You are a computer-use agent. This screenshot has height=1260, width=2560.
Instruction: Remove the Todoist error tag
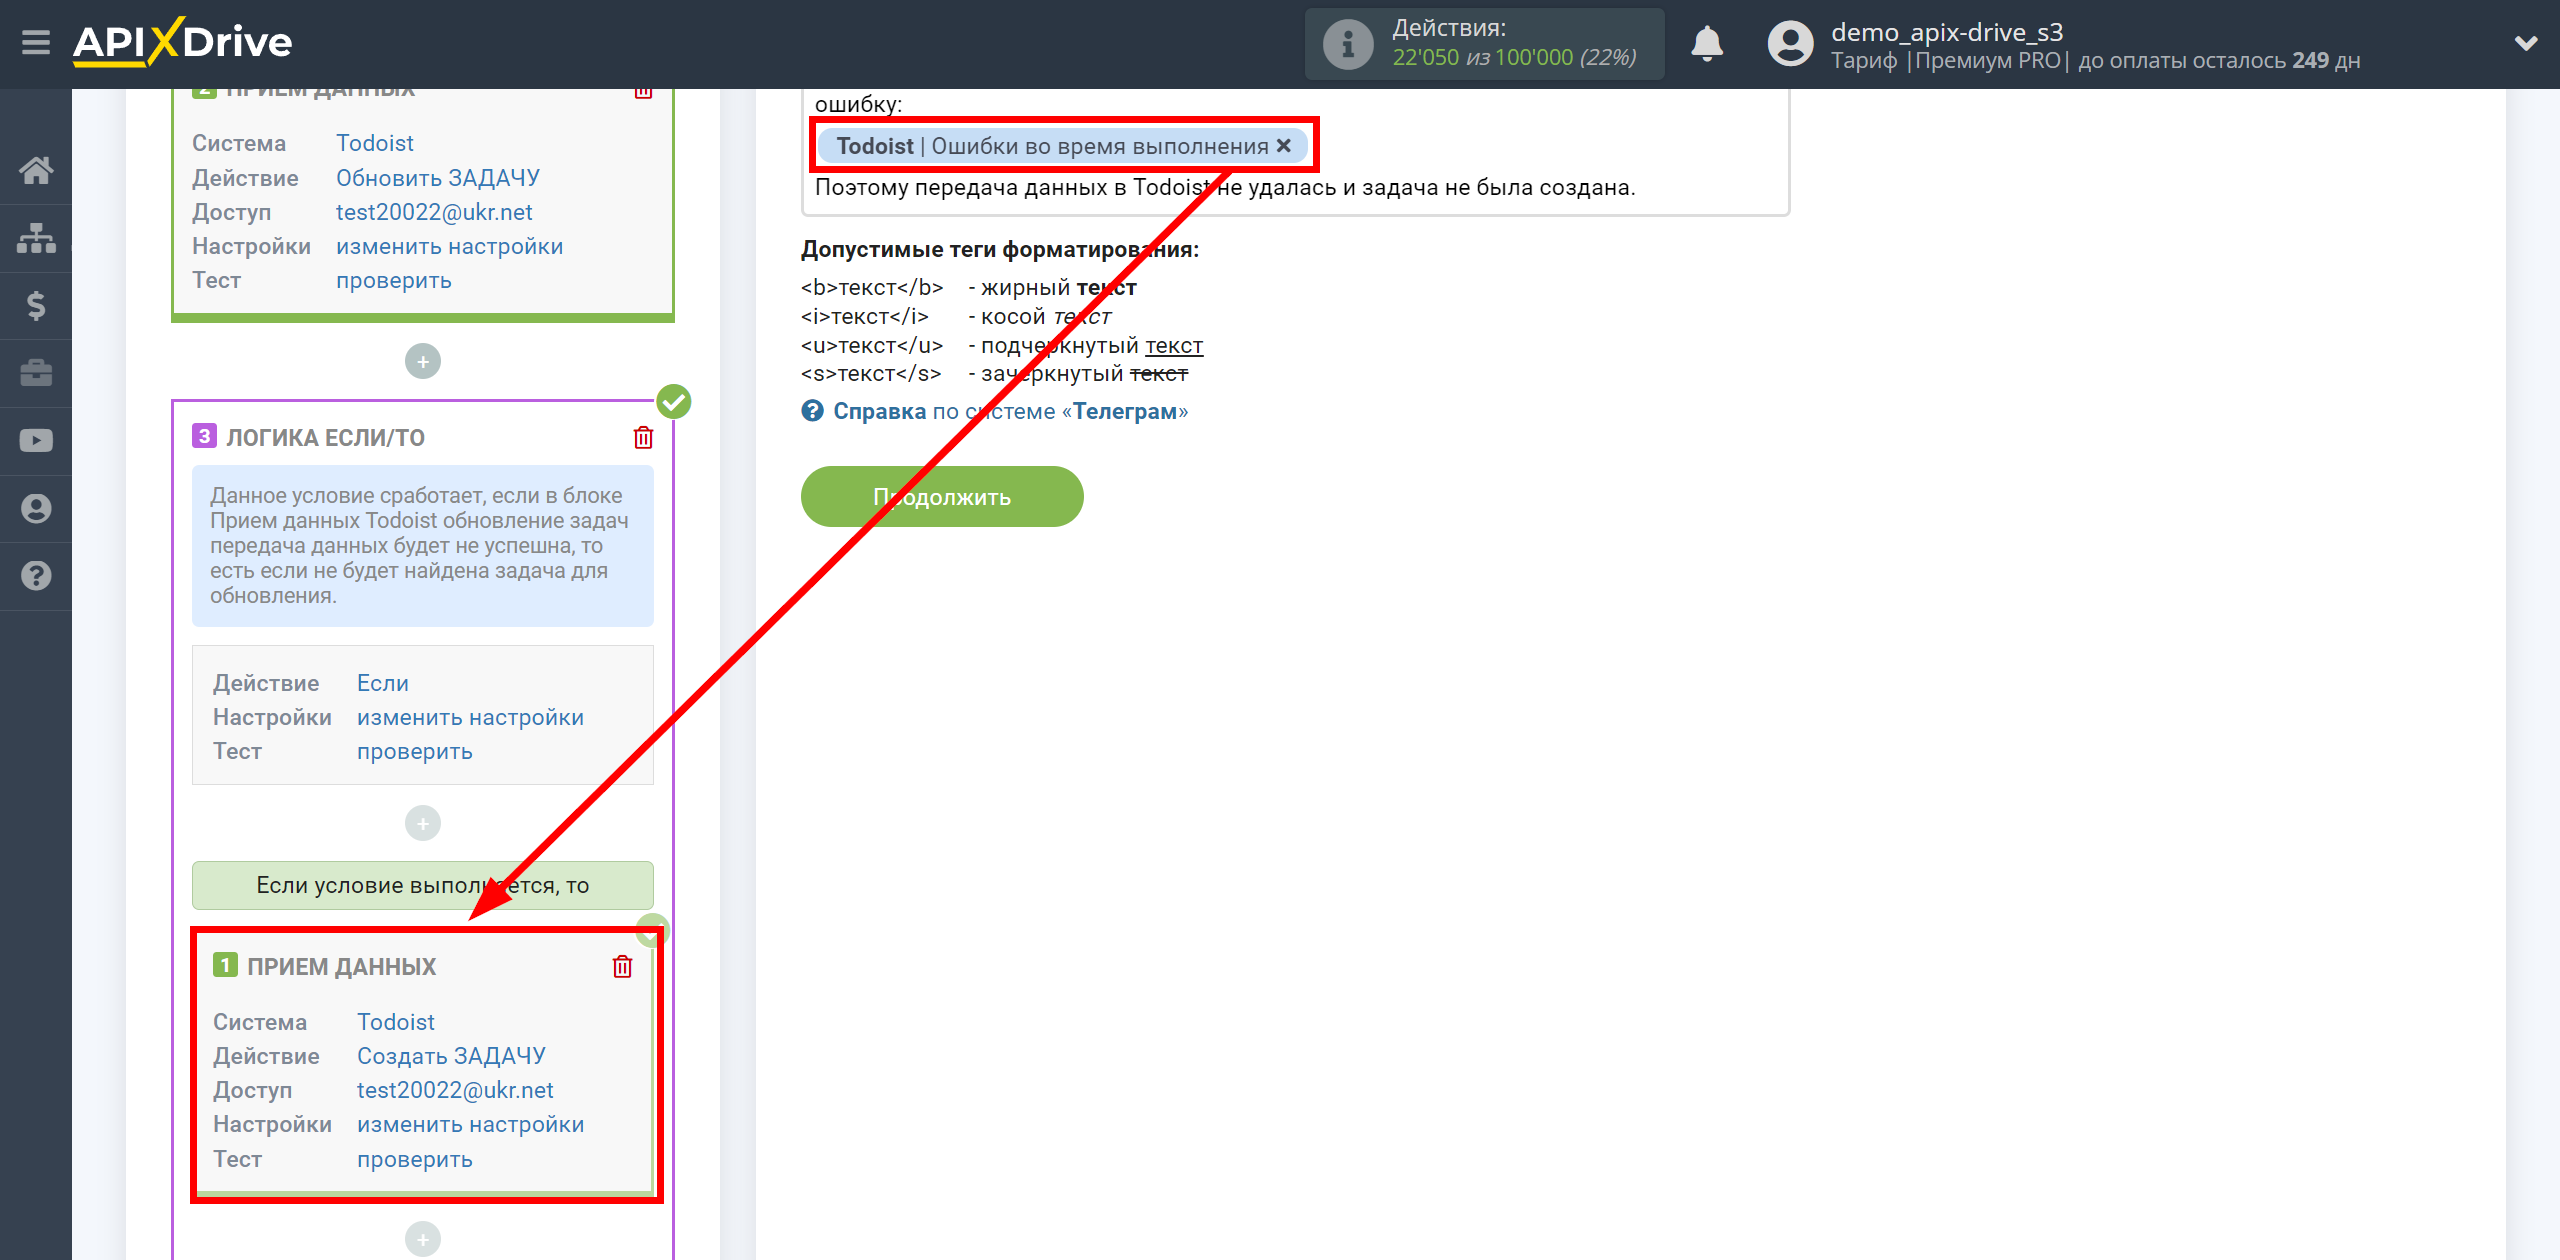1284,146
